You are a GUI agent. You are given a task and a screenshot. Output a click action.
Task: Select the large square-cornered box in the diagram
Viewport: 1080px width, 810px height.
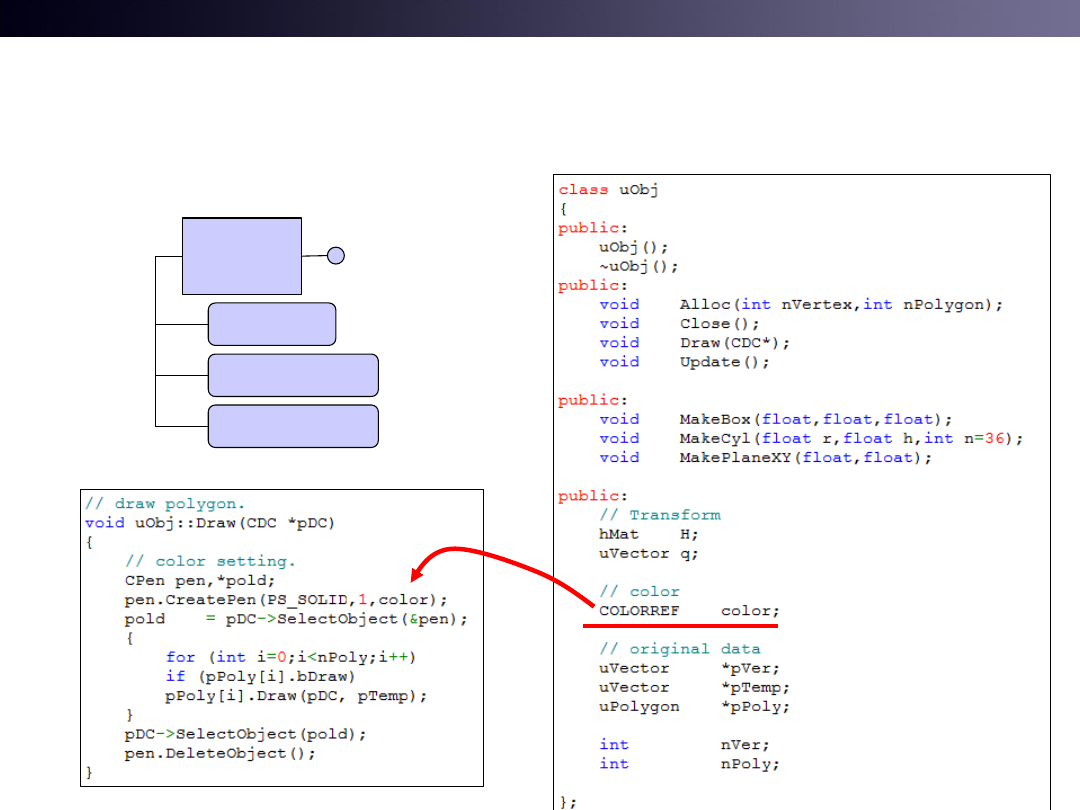[x=242, y=256]
